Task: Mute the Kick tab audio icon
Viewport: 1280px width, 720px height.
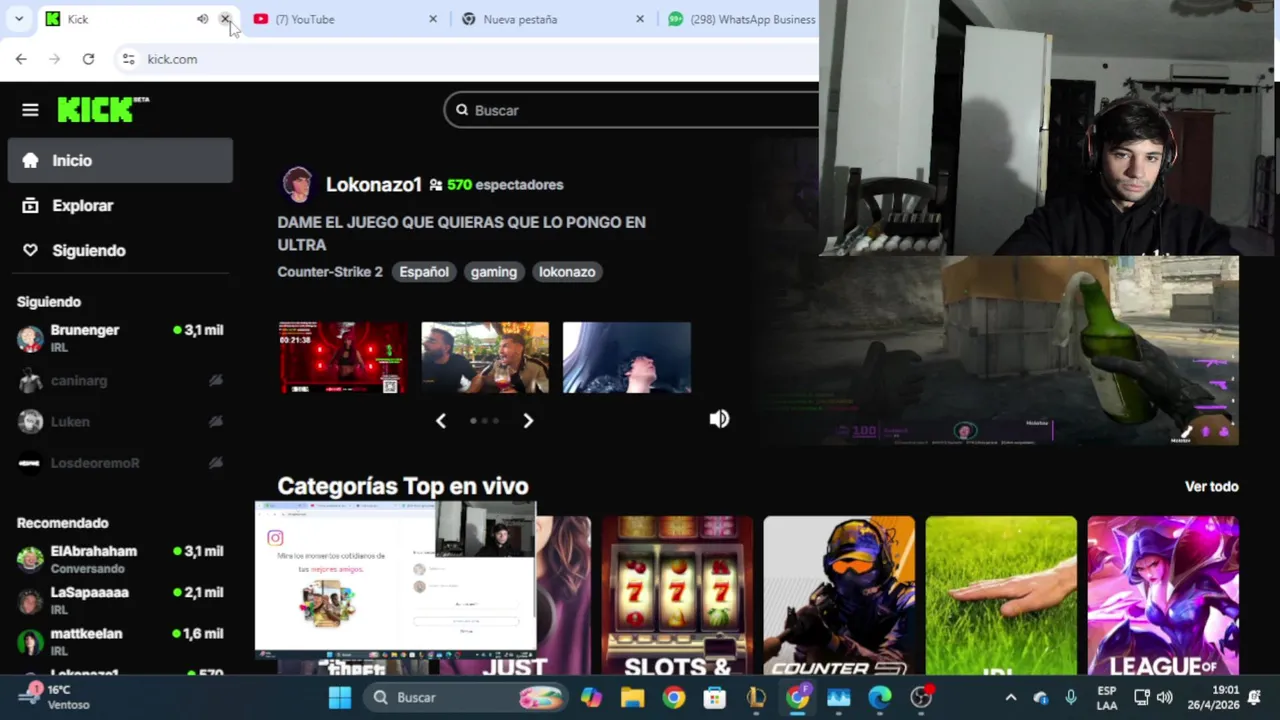Action: point(202,19)
